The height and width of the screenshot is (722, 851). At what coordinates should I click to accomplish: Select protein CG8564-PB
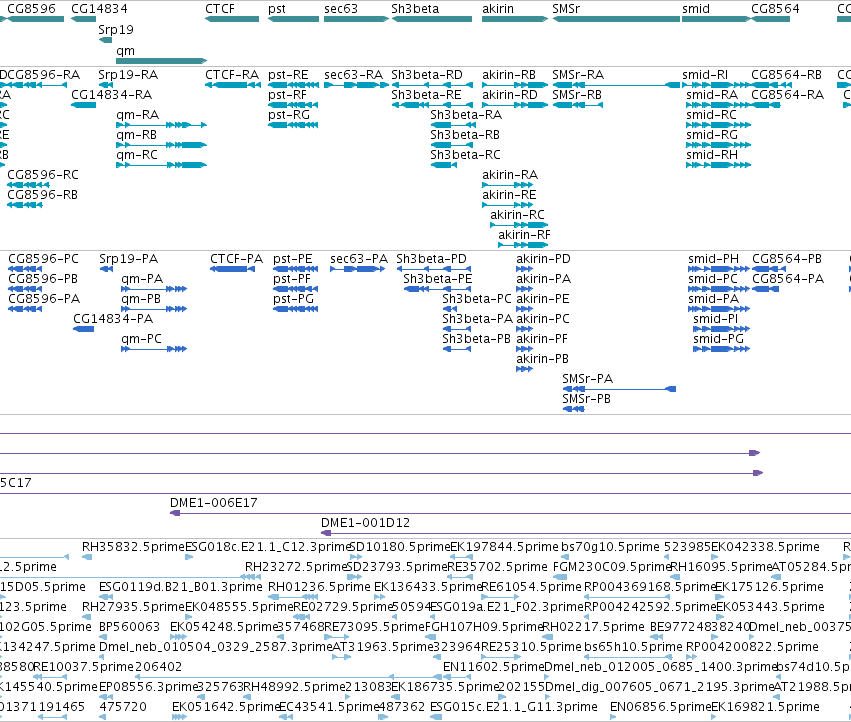coord(769,269)
